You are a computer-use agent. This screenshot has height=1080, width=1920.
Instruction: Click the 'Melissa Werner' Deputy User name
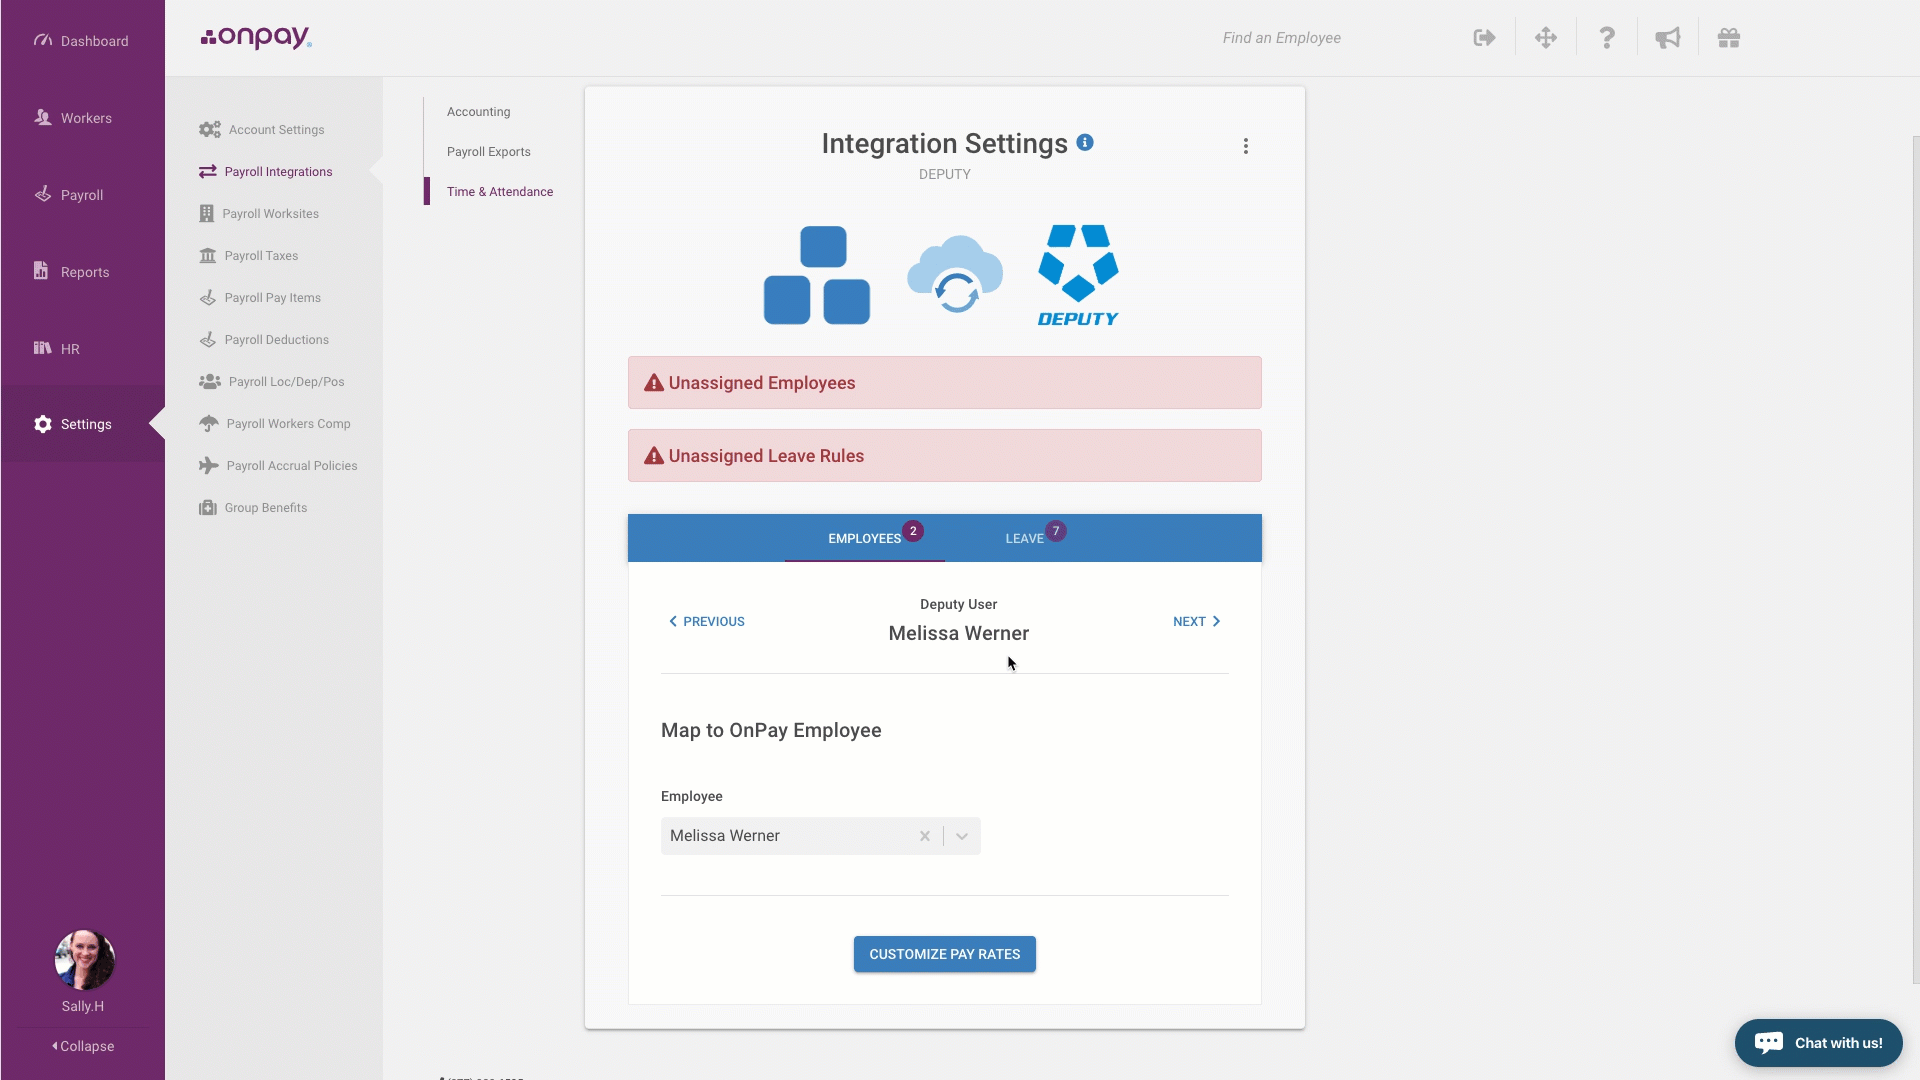click(958, 634)
